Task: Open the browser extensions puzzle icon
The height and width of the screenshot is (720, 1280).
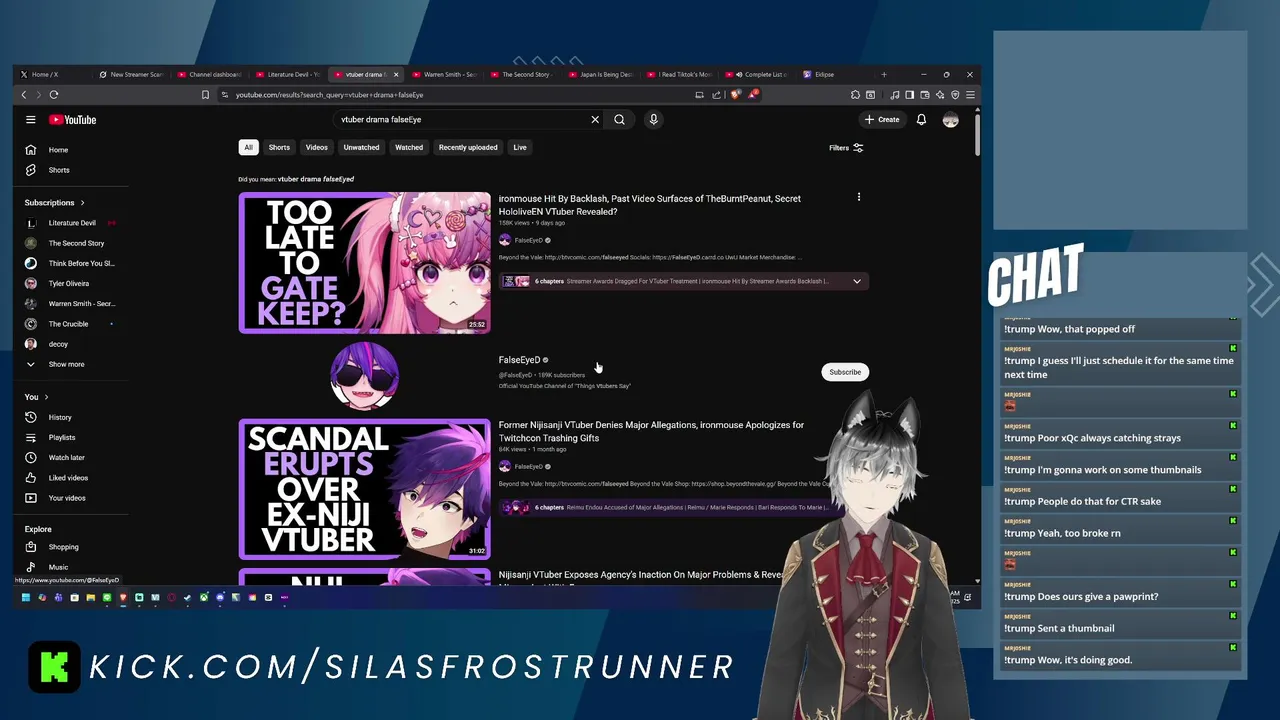Action: tap(855, 95)
